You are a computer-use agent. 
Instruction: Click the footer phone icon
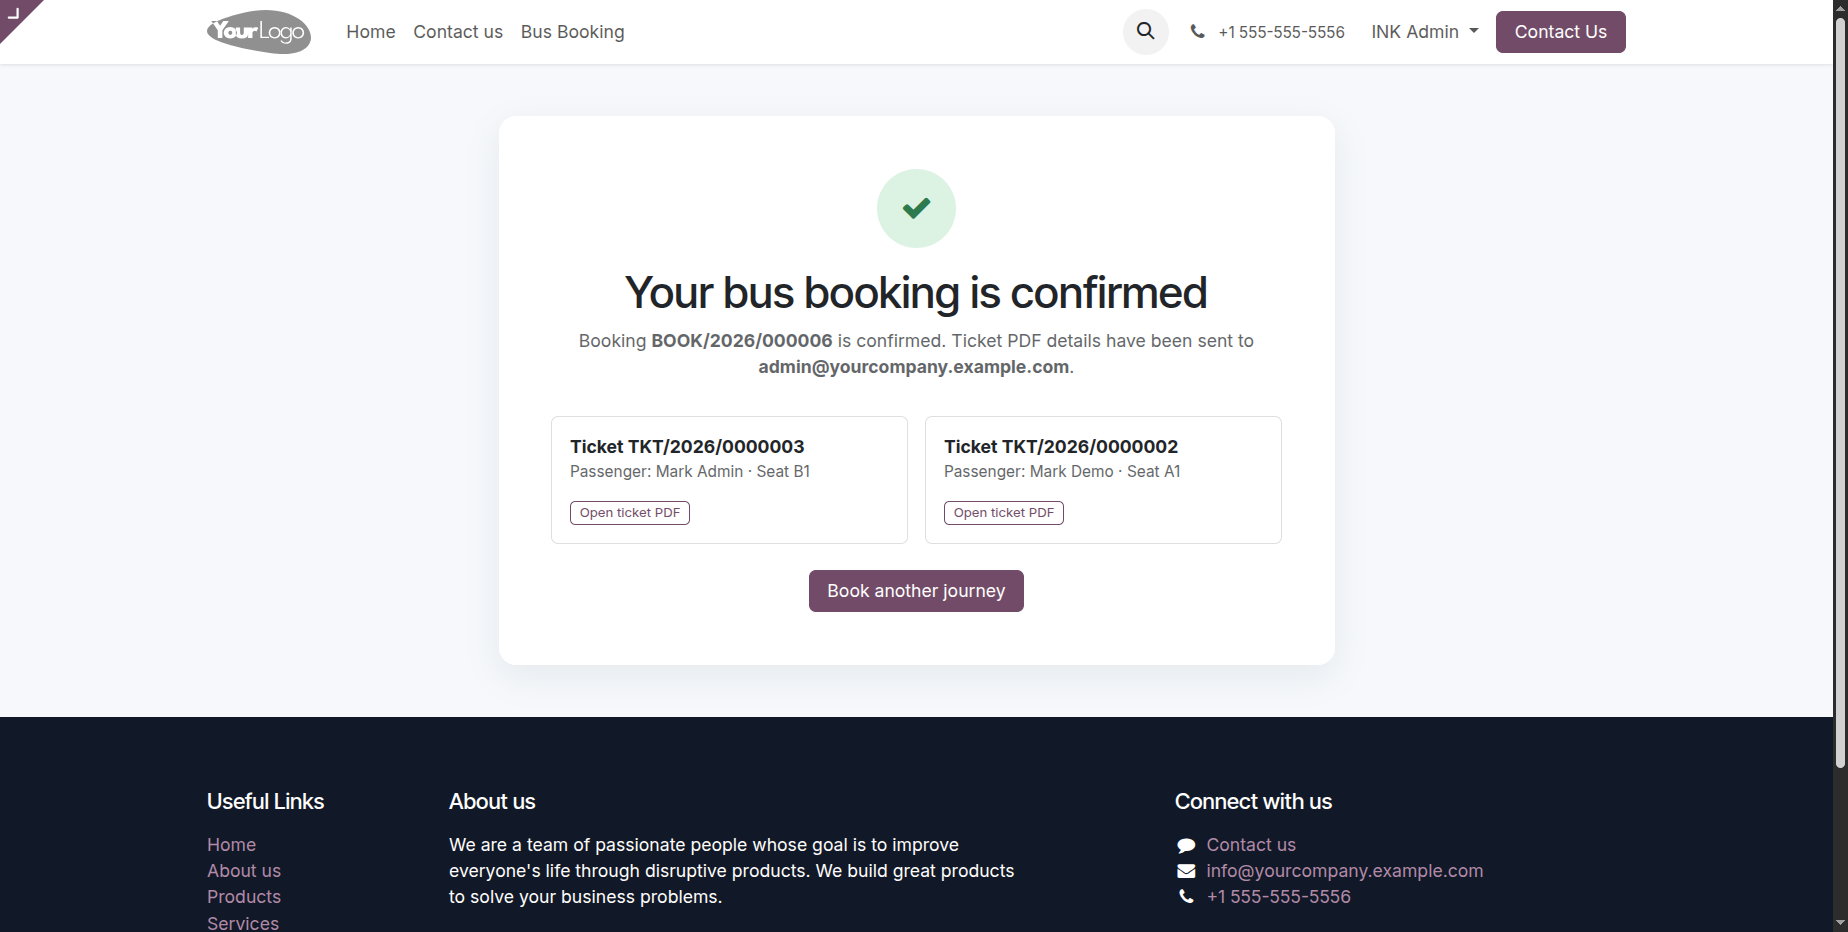pos(1186,897)
